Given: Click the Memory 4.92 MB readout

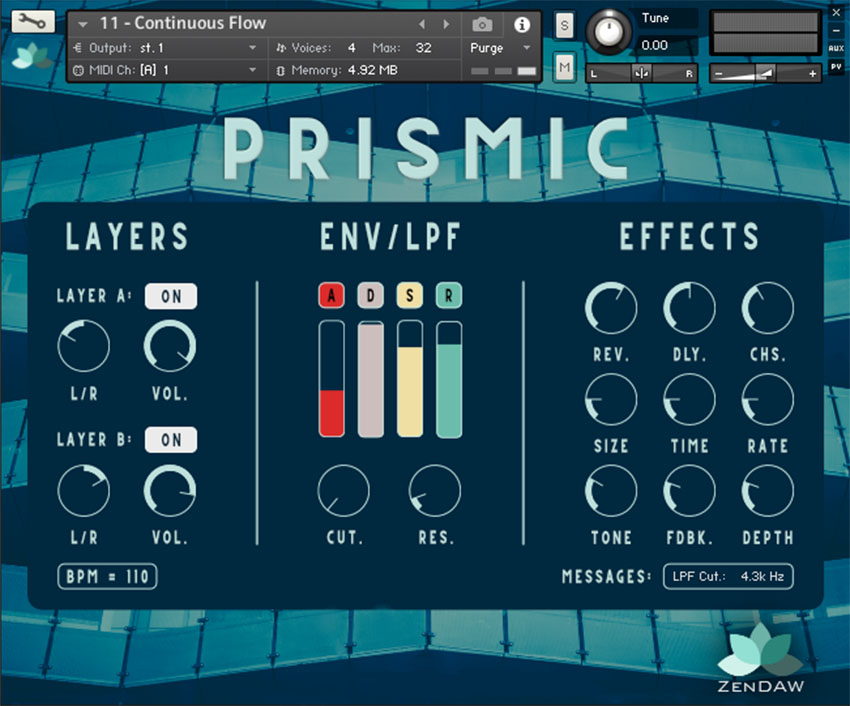Looking at the screenshot, I should click(x=372, y=70).
